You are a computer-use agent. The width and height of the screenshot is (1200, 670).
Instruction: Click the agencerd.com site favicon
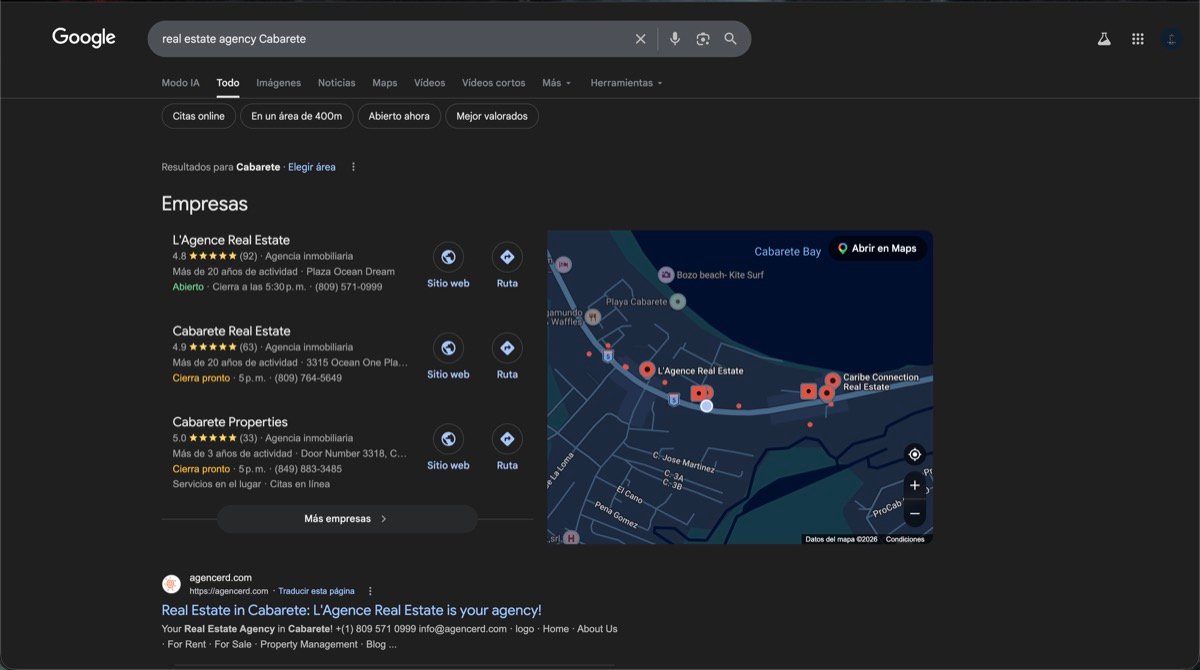pyautogui.click(x=171, y=584)
